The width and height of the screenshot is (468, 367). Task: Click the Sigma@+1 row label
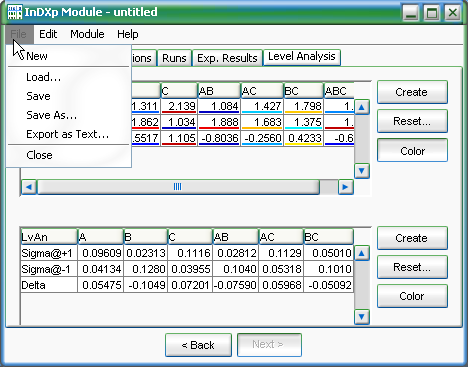pos(49,253)
